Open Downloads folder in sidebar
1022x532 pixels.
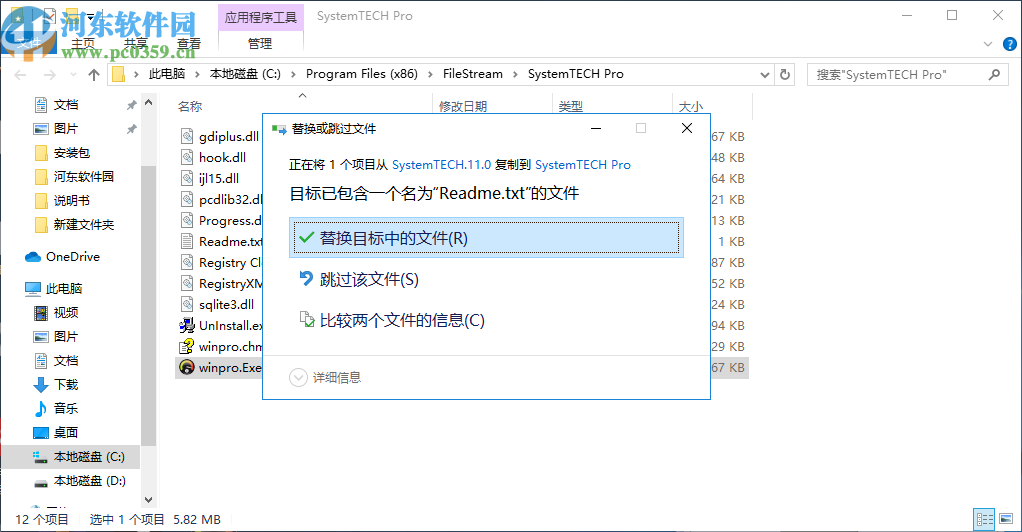click(x=66, y=385)
